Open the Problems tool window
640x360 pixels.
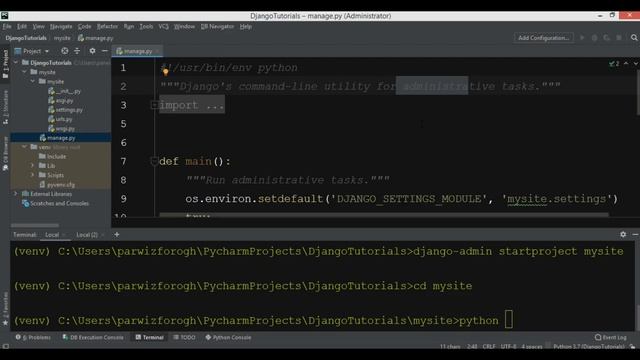[x=33, y=337]
